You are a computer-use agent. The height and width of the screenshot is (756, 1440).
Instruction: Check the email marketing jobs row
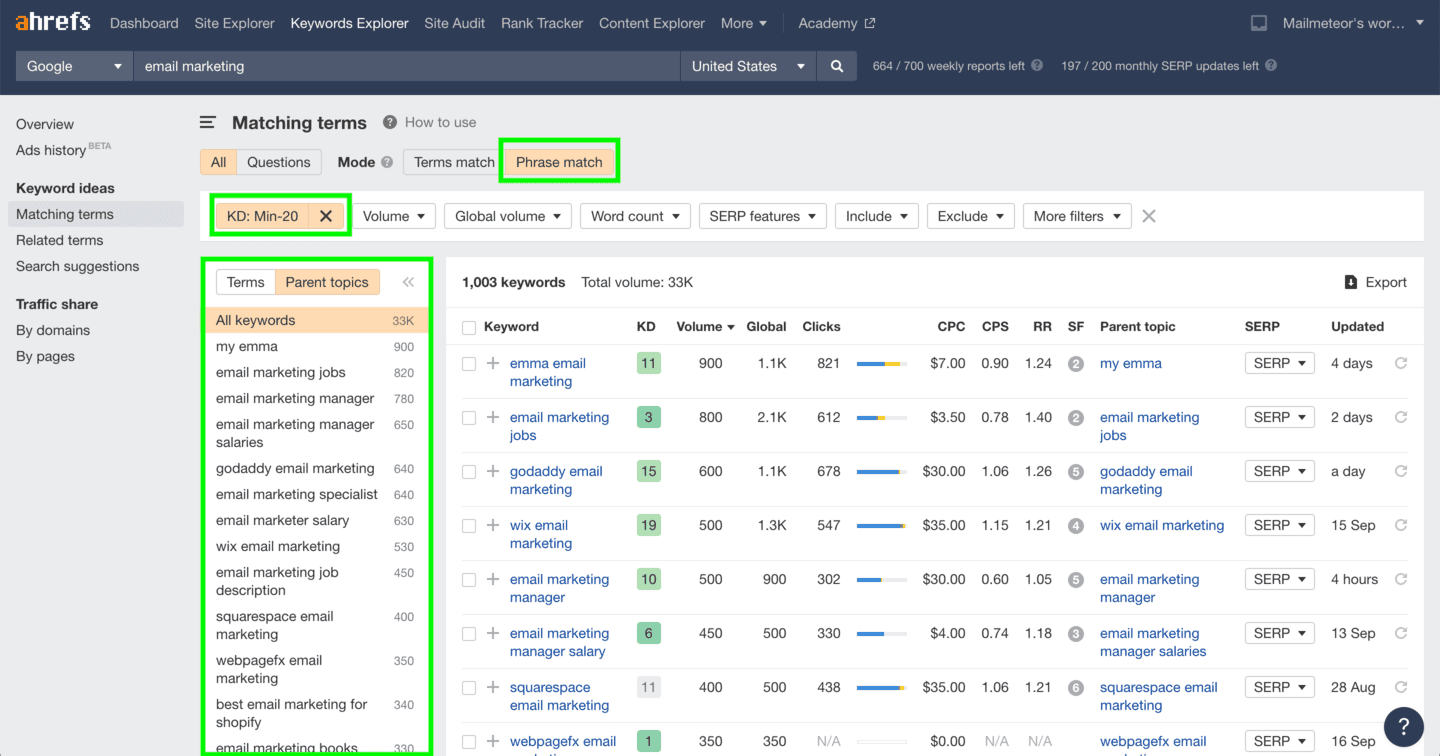click(469, 418)
